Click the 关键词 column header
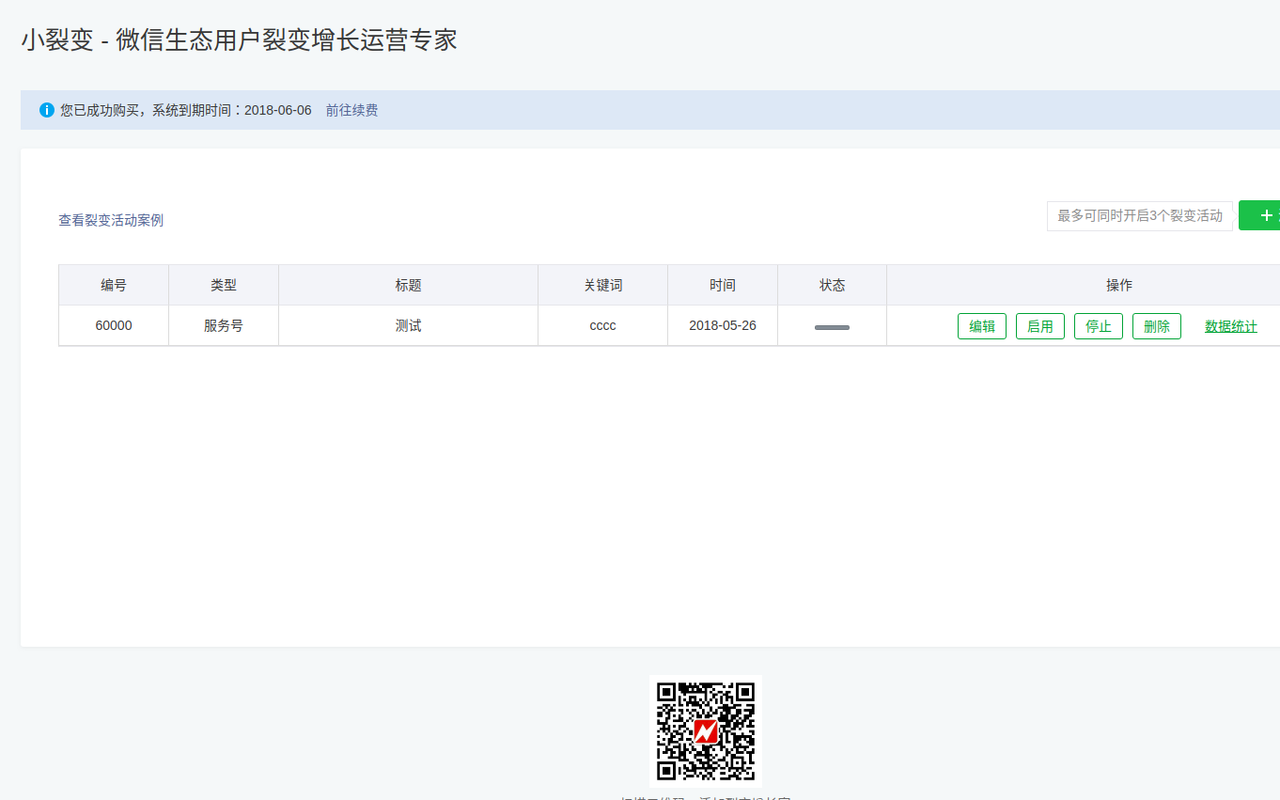Screen dimensions: 1280x800 (603, 285)
